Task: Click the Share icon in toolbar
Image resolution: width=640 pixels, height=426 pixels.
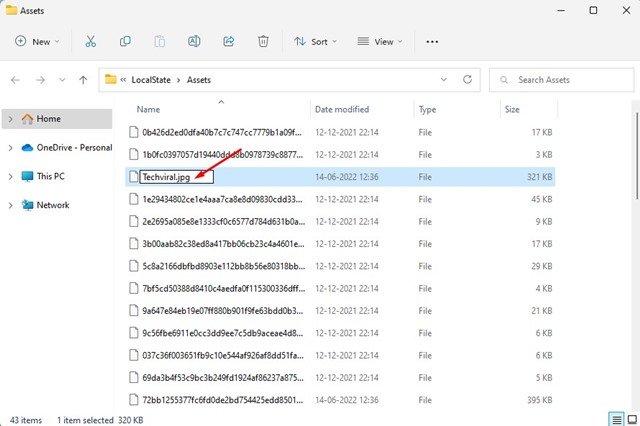Action: click(229, 41)
